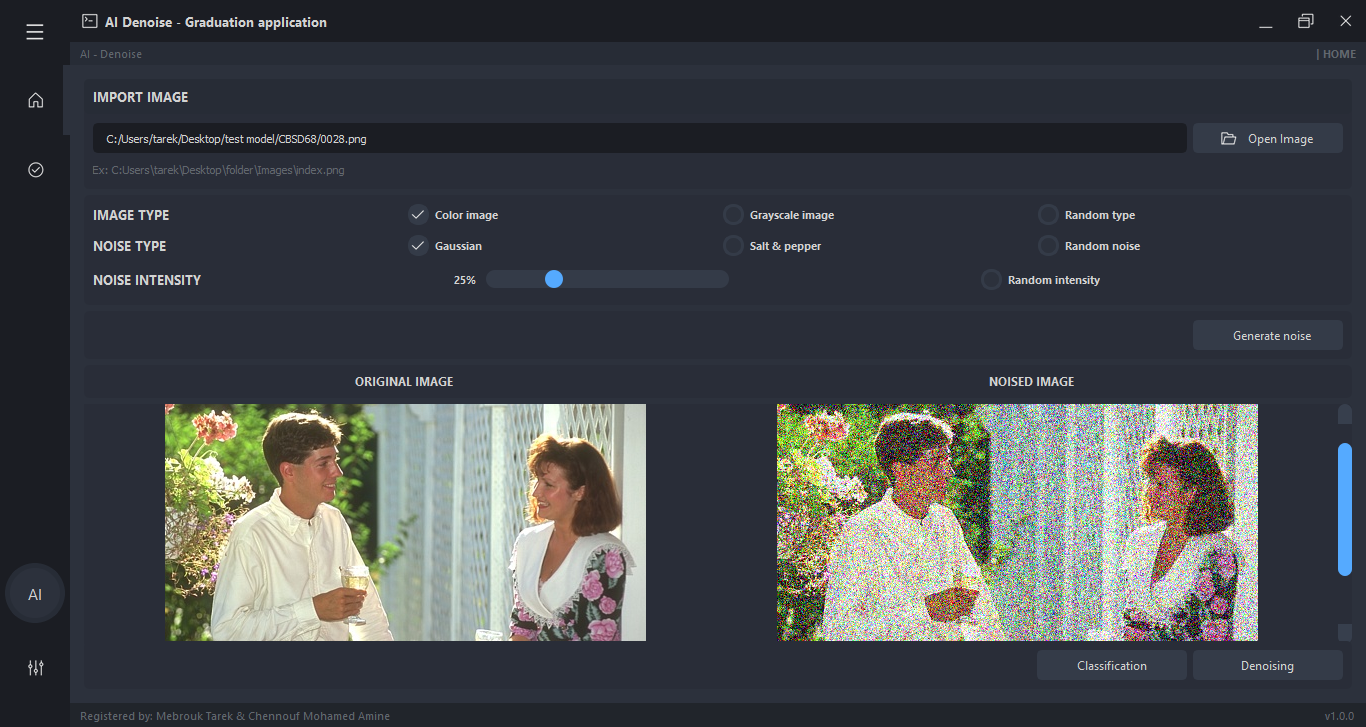Click the NOISE INTENSITY label

coord(147,280)
